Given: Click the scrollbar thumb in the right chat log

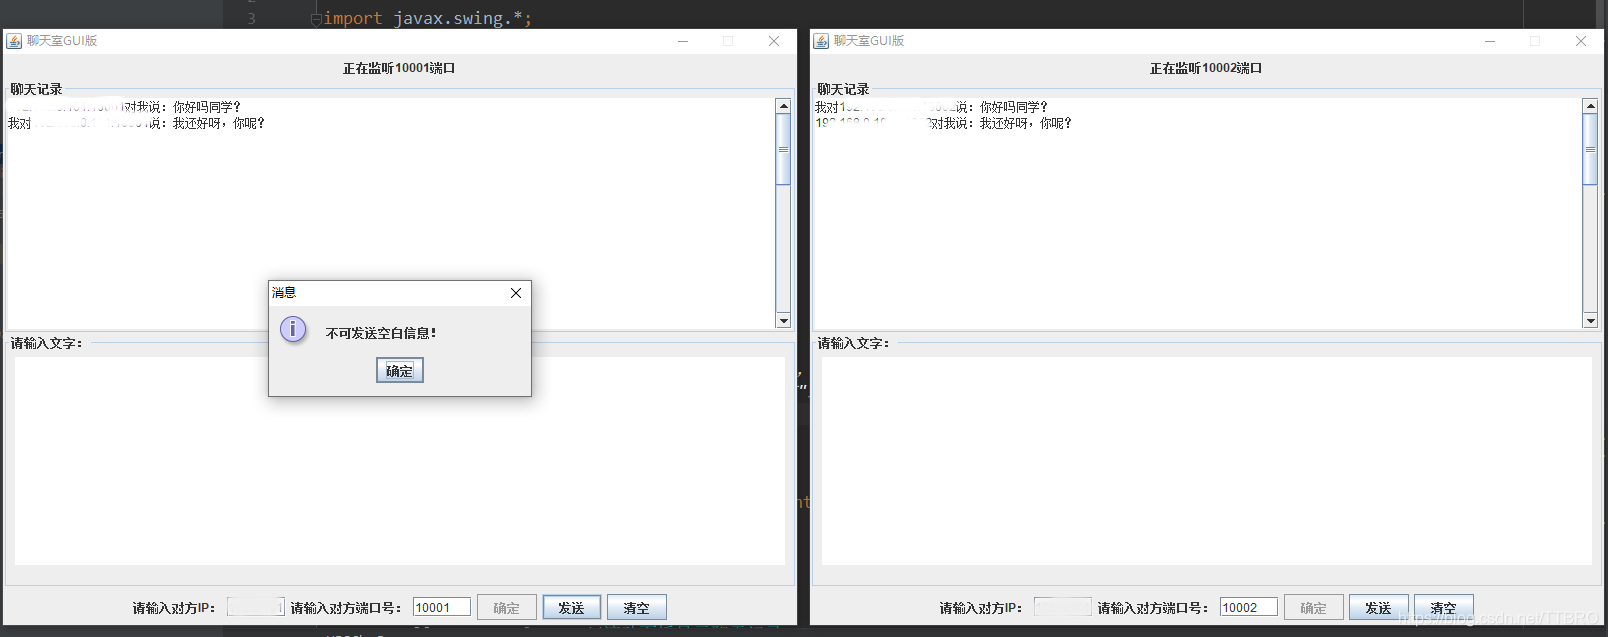Looking at the screenshot, I should pyautogui.click(x=1590, y=149).
